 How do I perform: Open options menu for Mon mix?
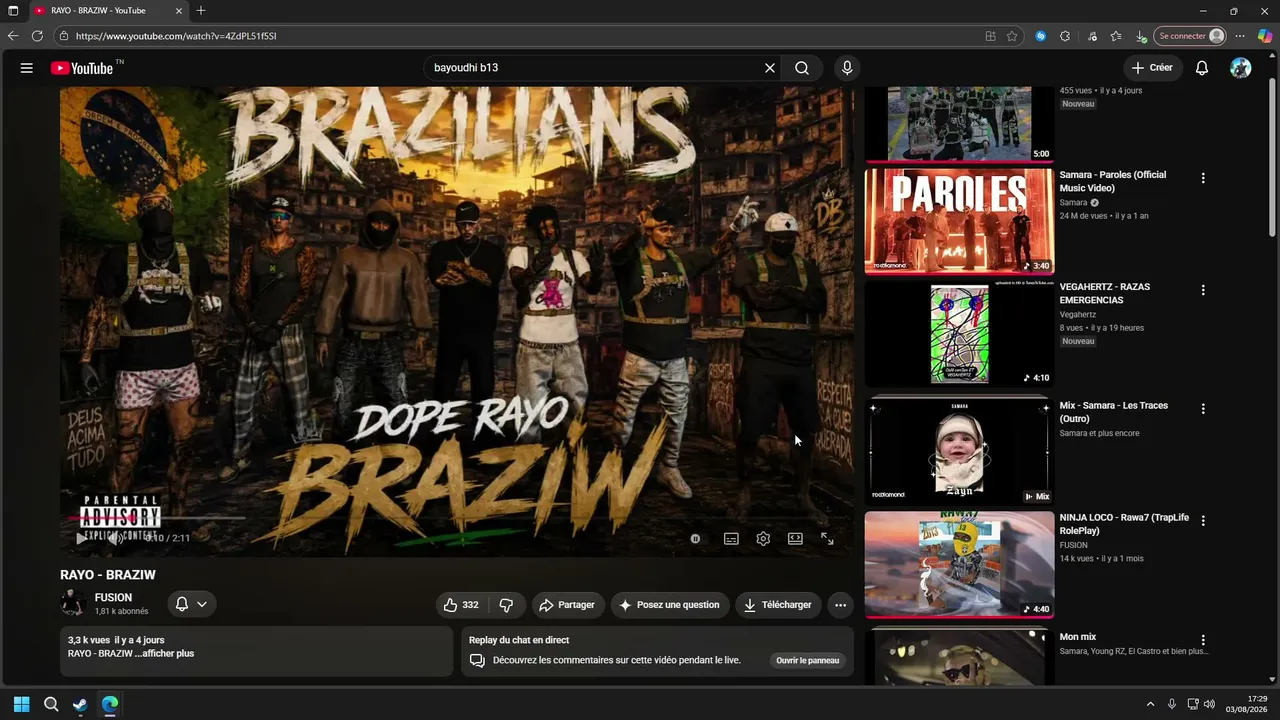click(1203, 640)
